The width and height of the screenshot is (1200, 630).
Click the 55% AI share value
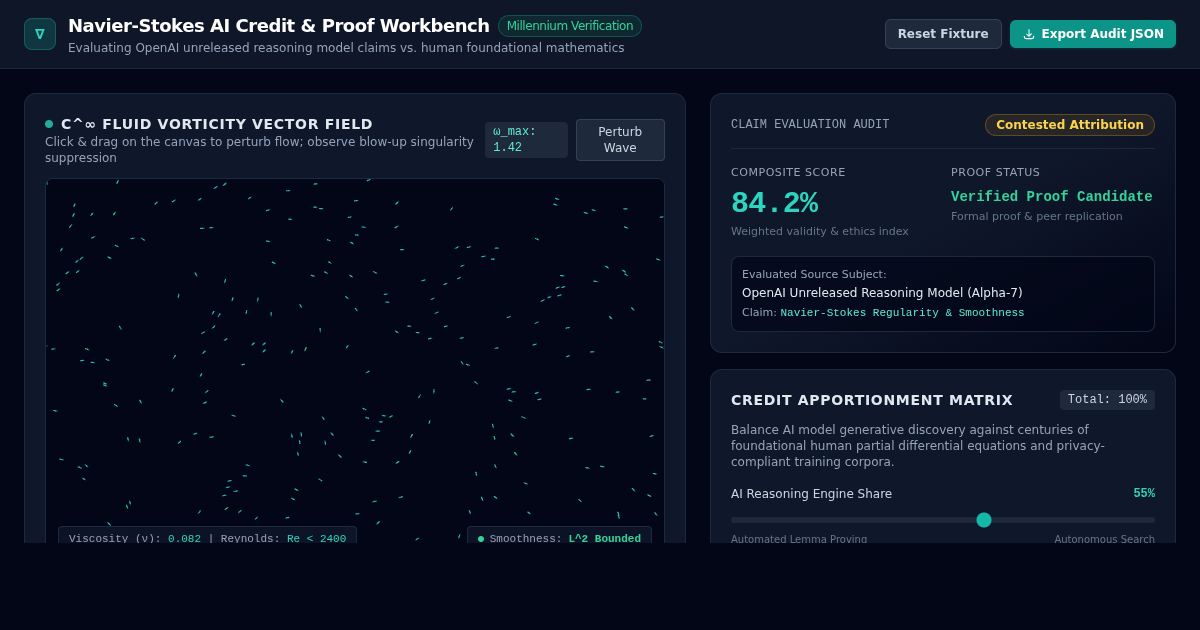point(1144,494)
